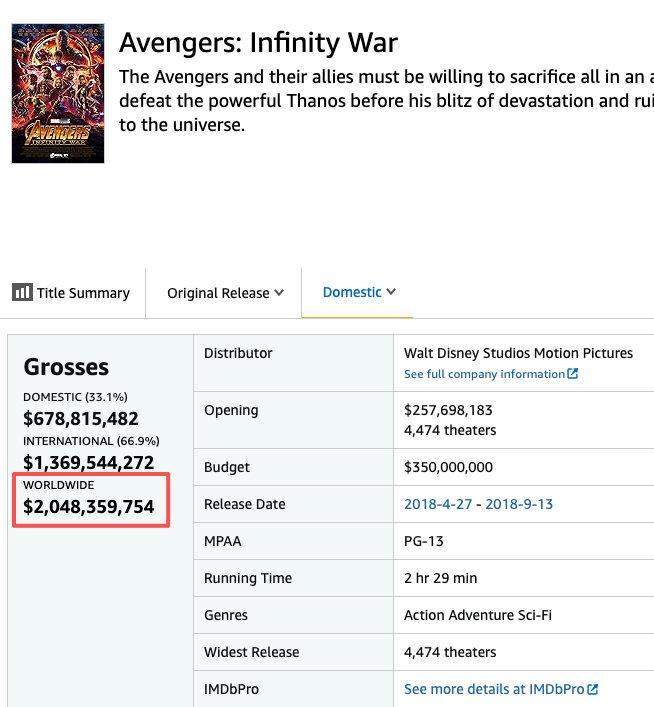Select the Domestic tab

[x=358, y=292]
